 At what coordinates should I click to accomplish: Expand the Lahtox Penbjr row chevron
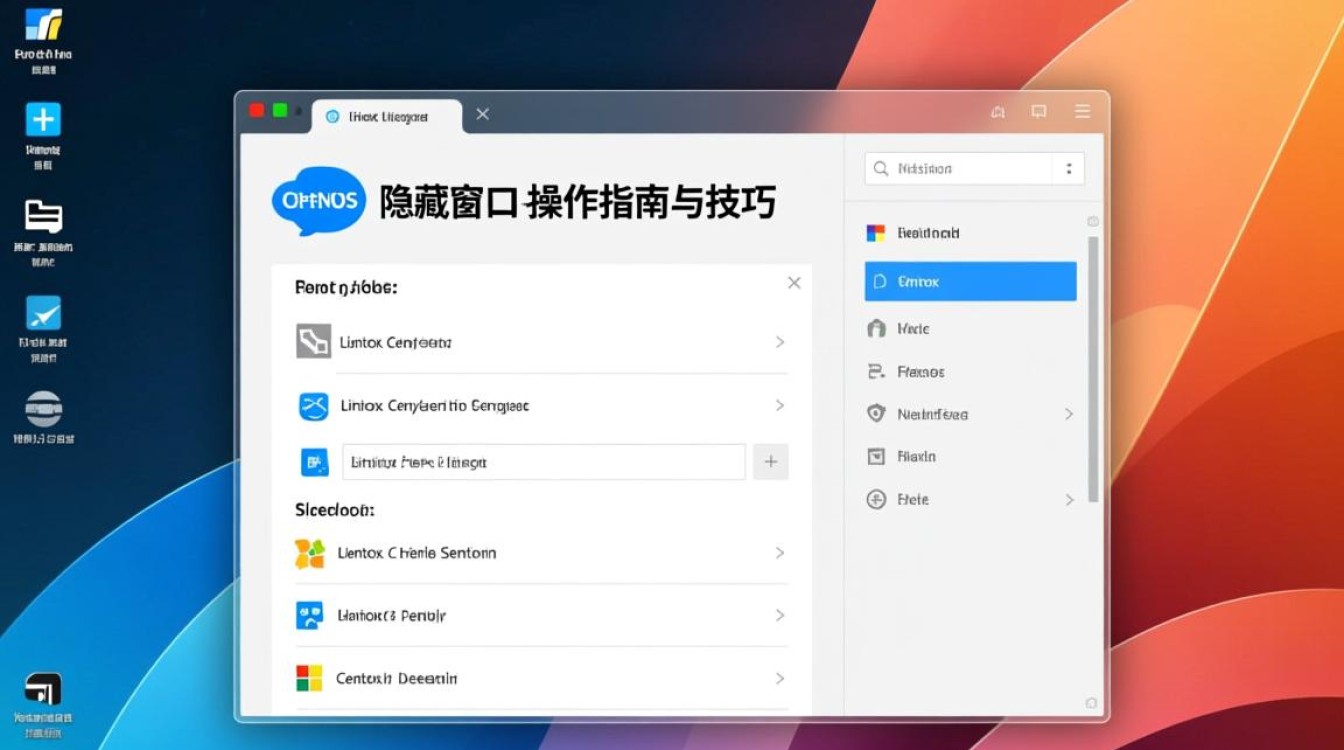pos(780,615)
